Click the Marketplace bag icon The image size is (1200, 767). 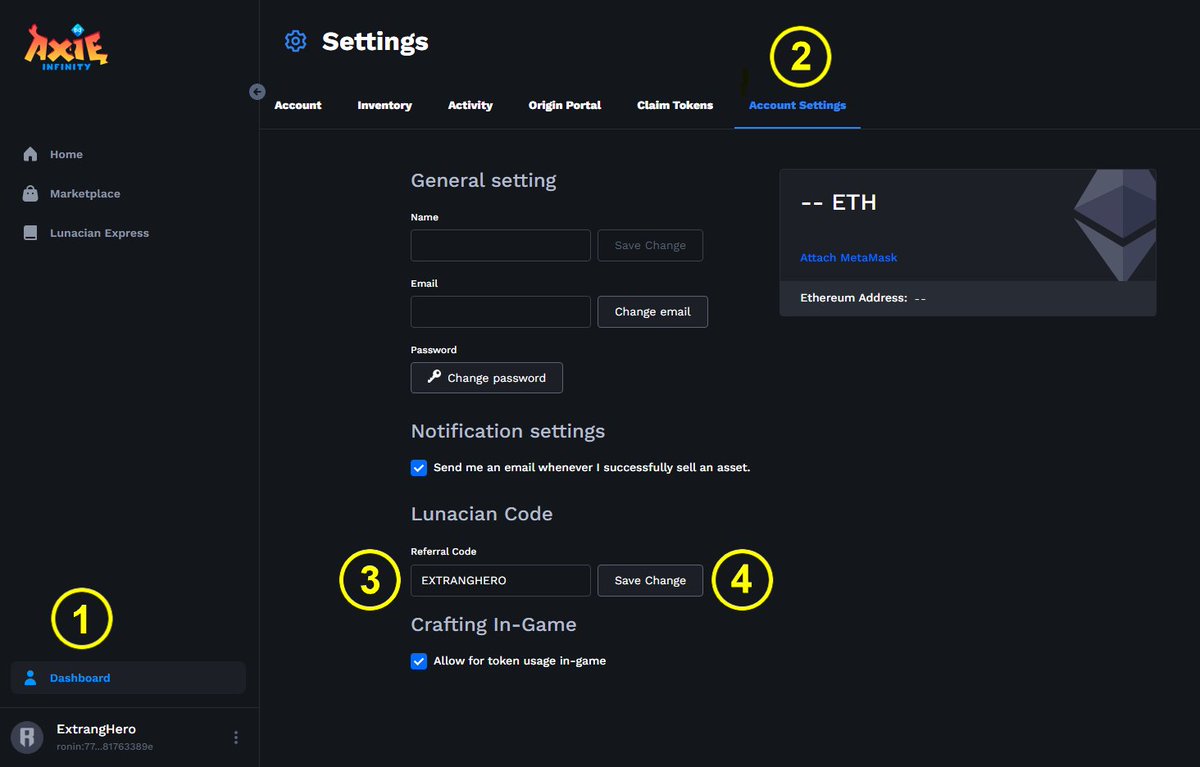(x=30, y=193)
